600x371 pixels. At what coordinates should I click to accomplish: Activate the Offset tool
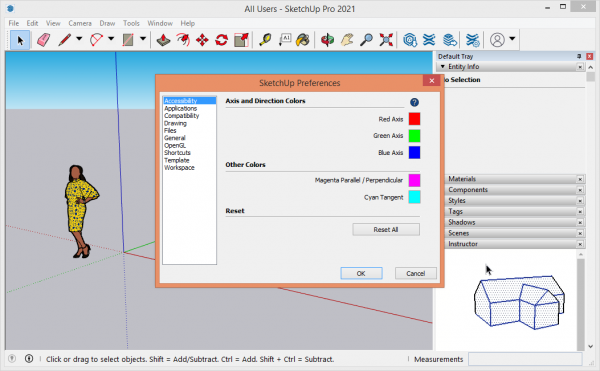pos(183,40)
